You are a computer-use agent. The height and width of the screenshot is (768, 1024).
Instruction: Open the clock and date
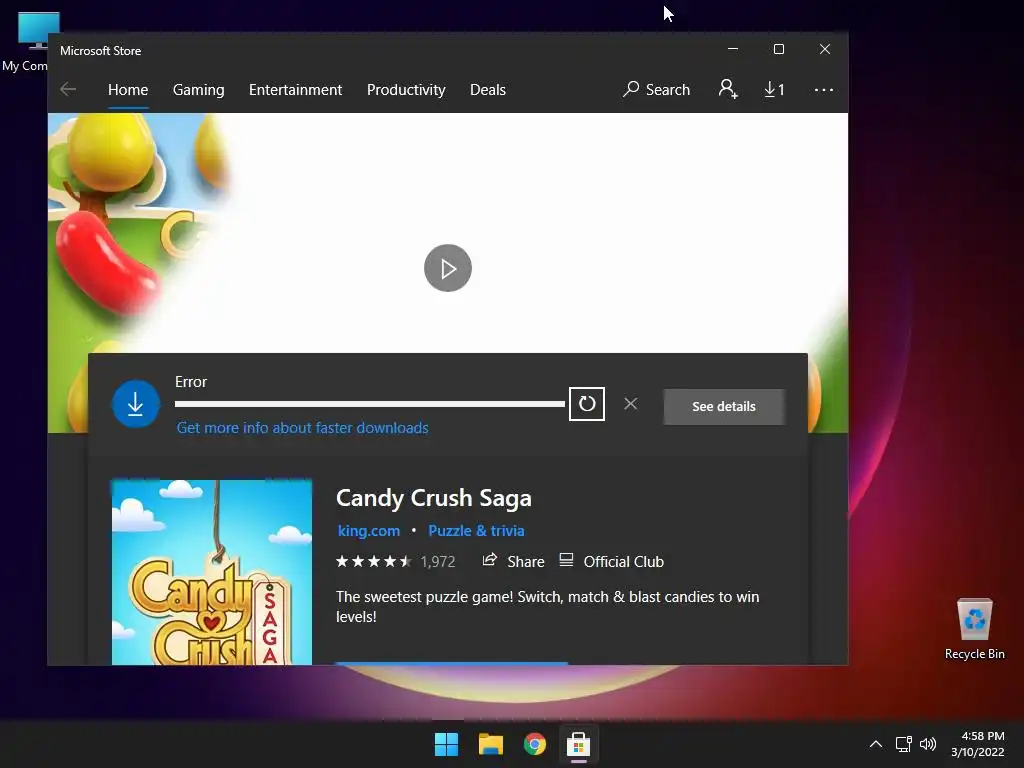[x=978, y=744]
